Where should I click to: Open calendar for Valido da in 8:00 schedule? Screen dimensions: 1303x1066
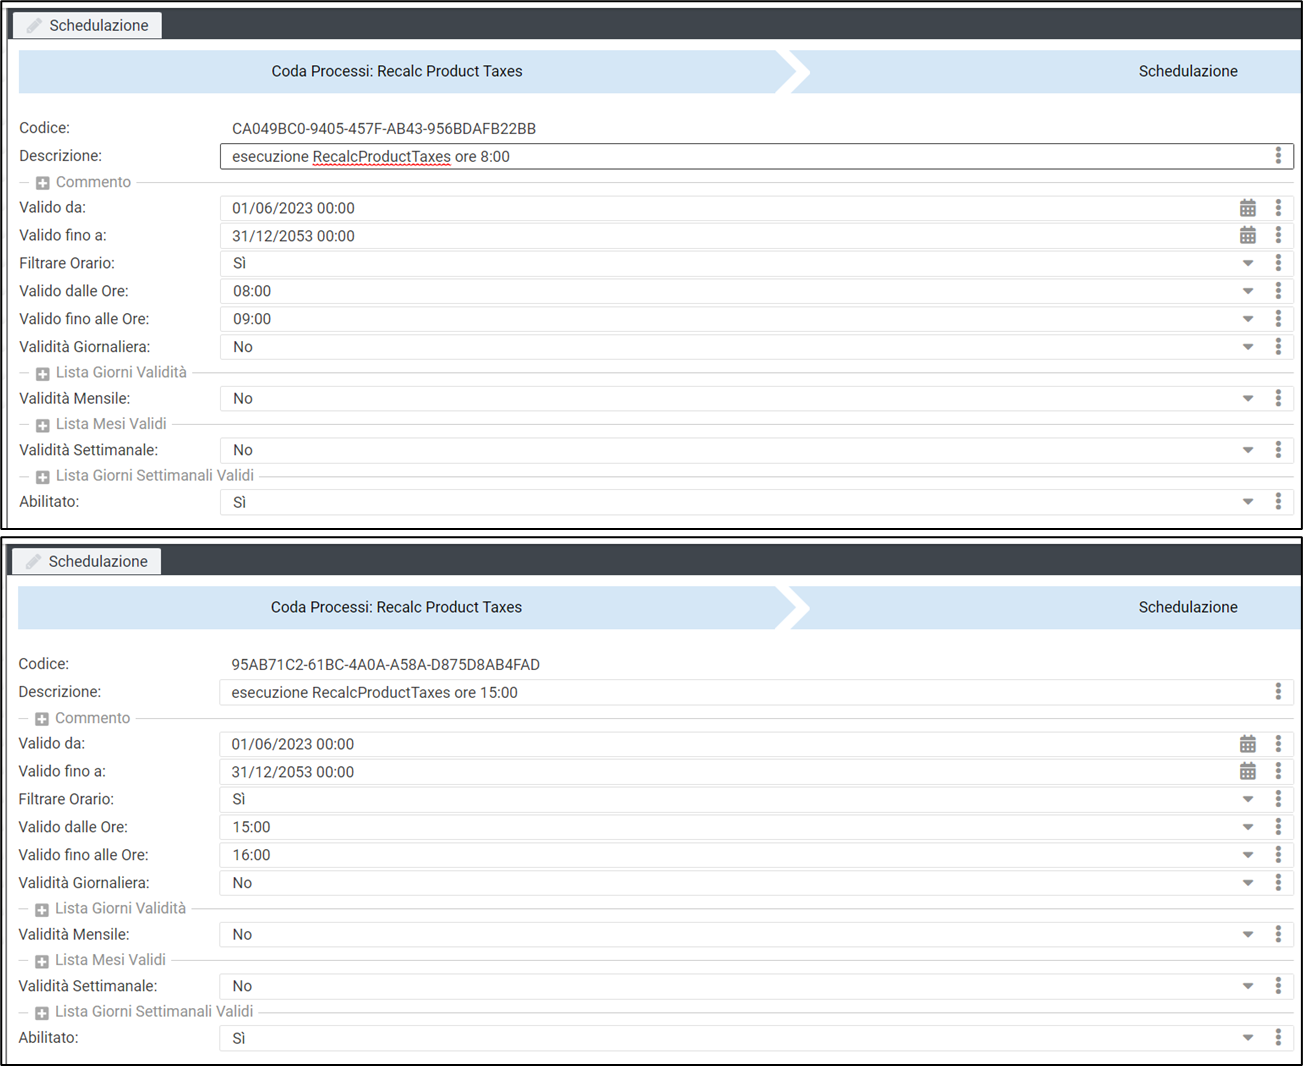pyautogui.click(x=1247, y=208)
